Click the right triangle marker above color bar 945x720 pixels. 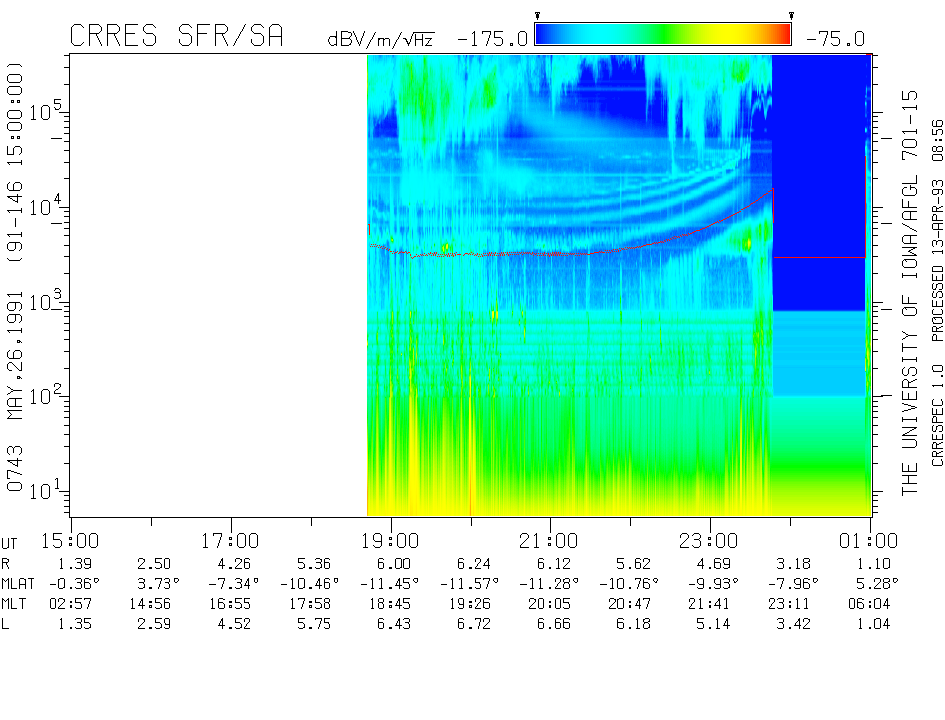791,16
